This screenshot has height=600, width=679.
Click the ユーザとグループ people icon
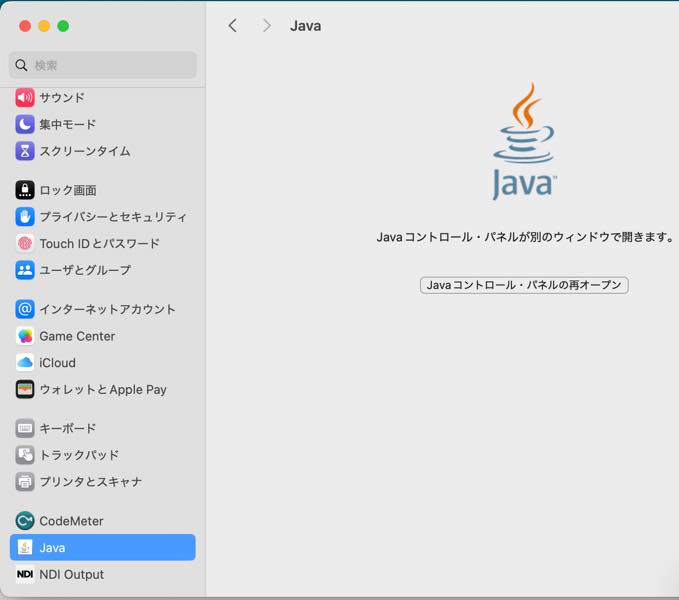(x=25, y=270)
